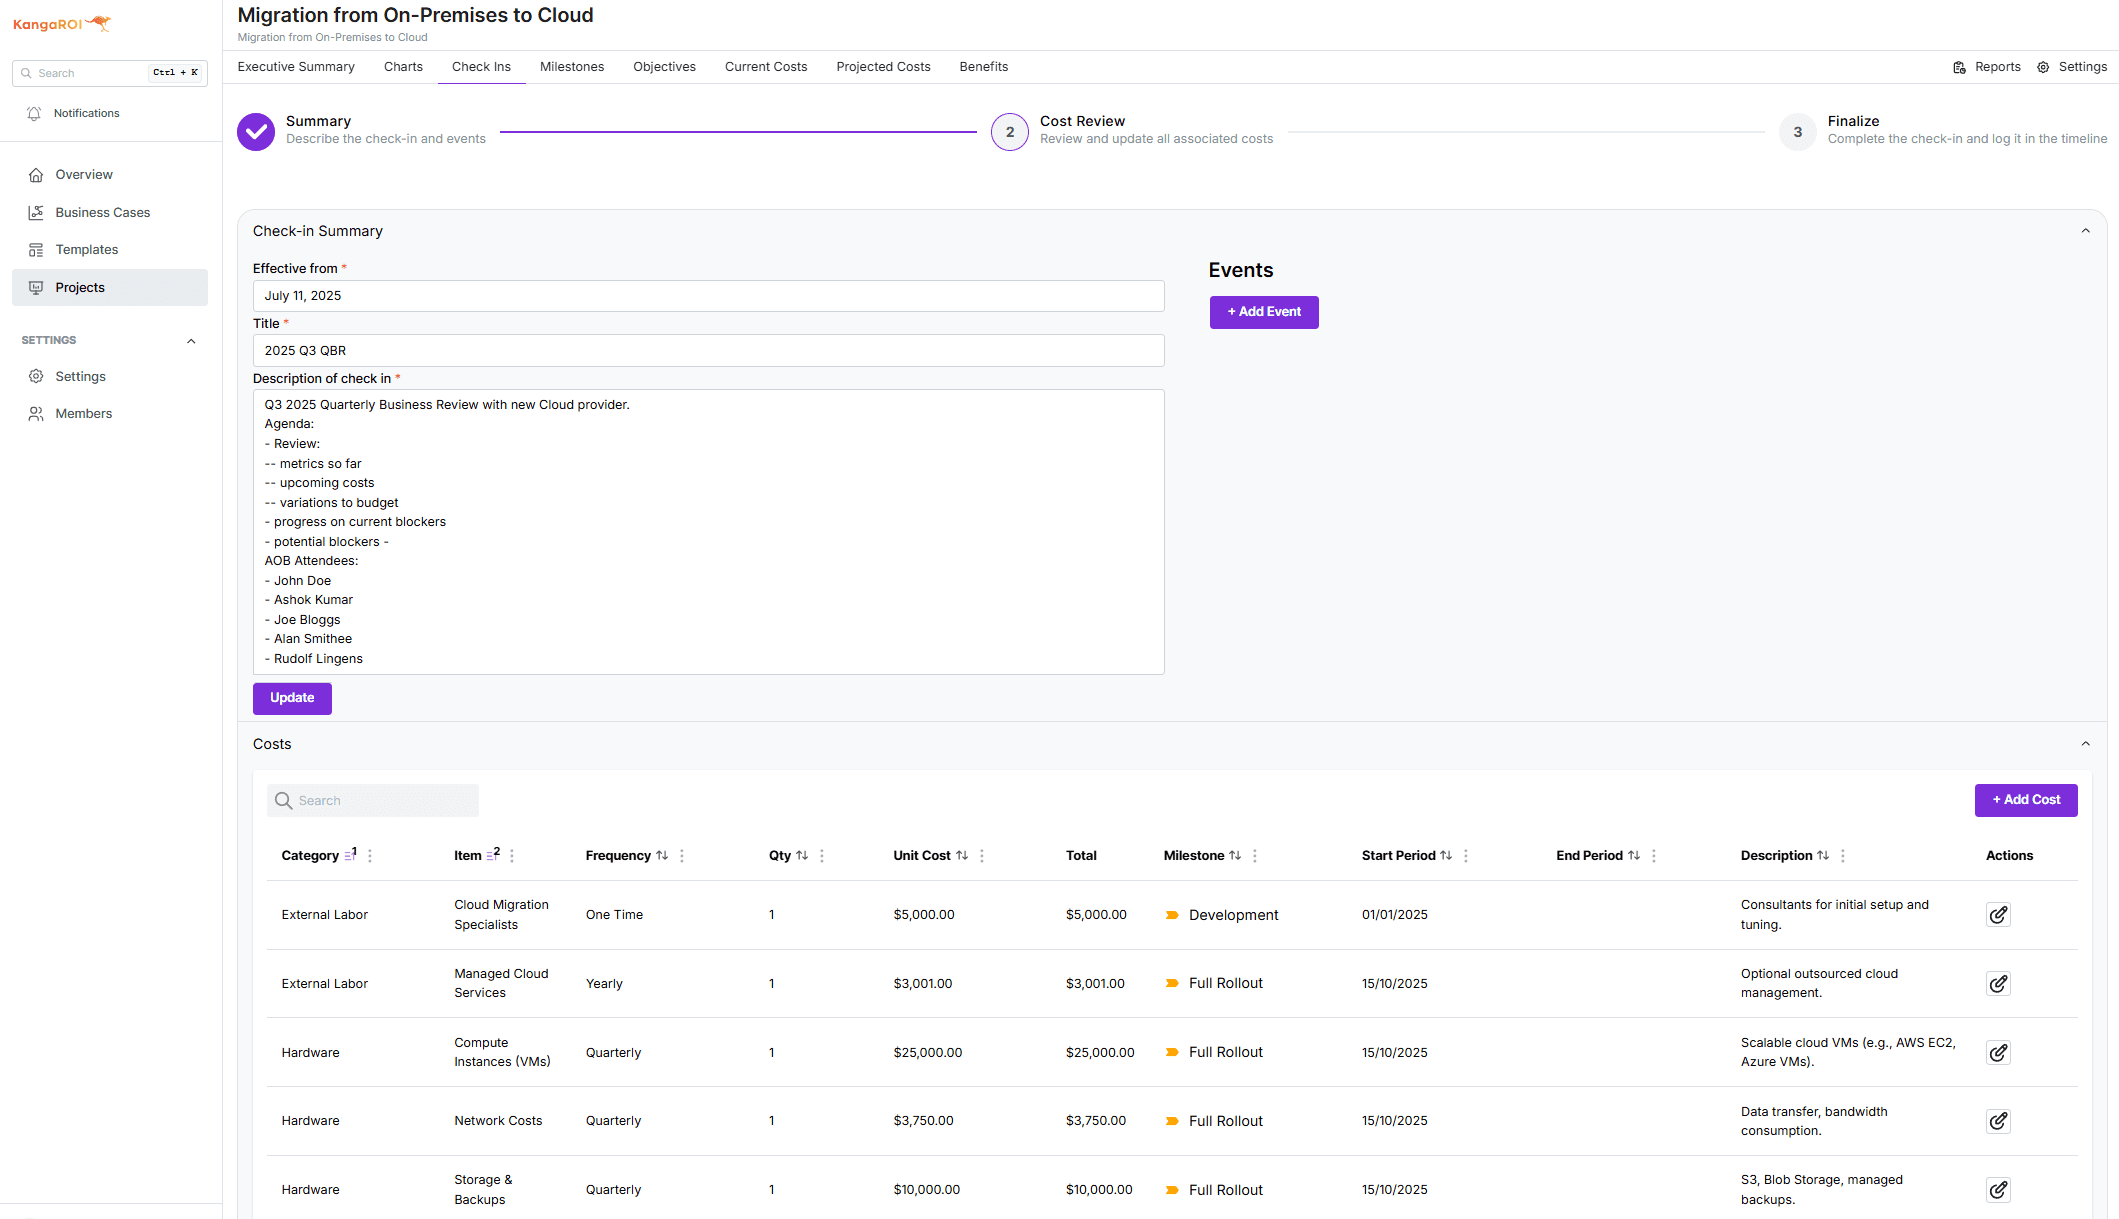
Task: Open the Current Costs tab
Action: coord(766,67)
